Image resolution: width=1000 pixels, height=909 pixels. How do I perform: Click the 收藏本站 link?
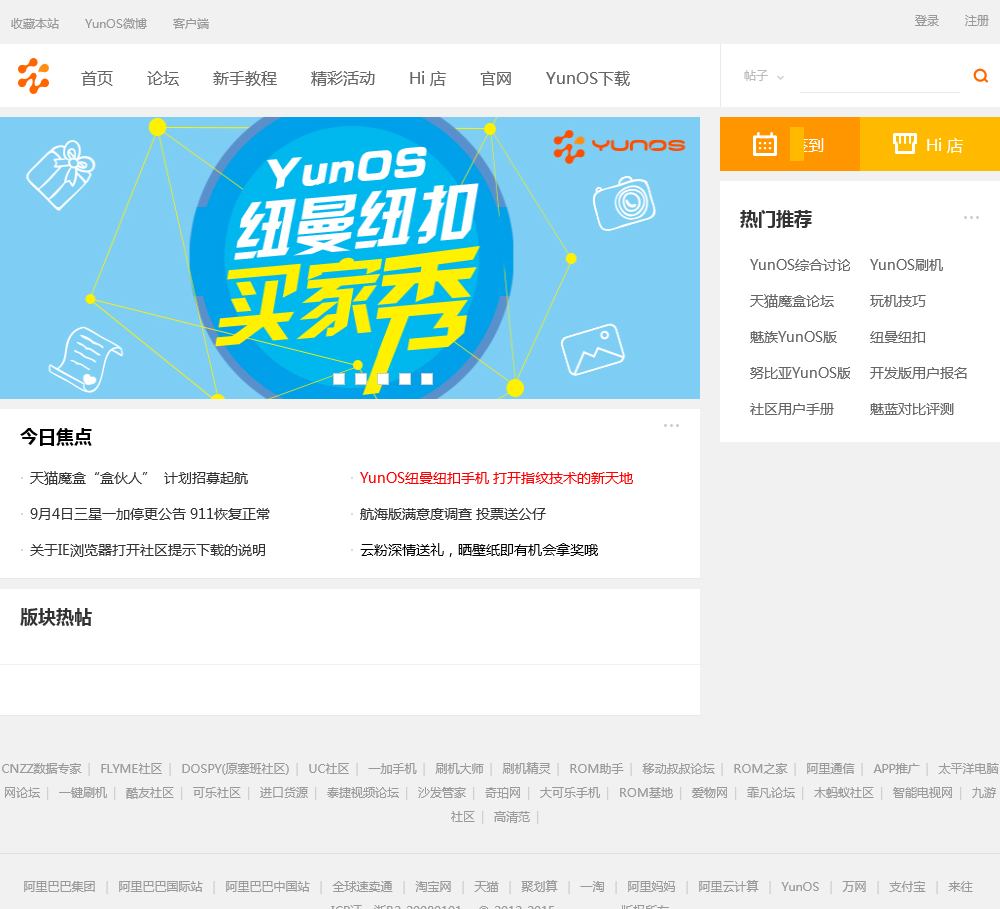[35, 24]
